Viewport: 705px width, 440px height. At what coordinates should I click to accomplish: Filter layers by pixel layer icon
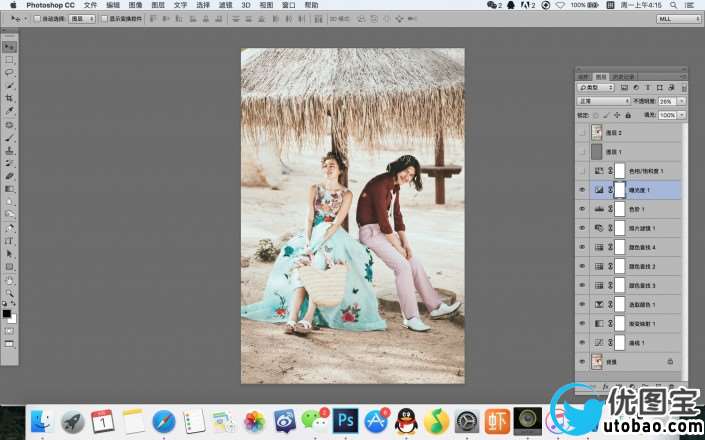[x=624, y=88]
